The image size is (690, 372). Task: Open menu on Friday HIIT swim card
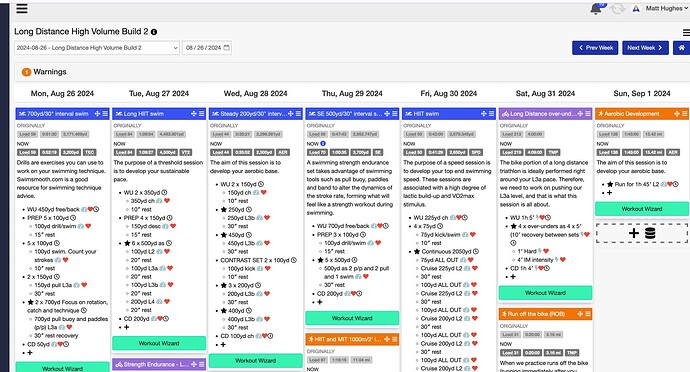[x=492, y=114]
